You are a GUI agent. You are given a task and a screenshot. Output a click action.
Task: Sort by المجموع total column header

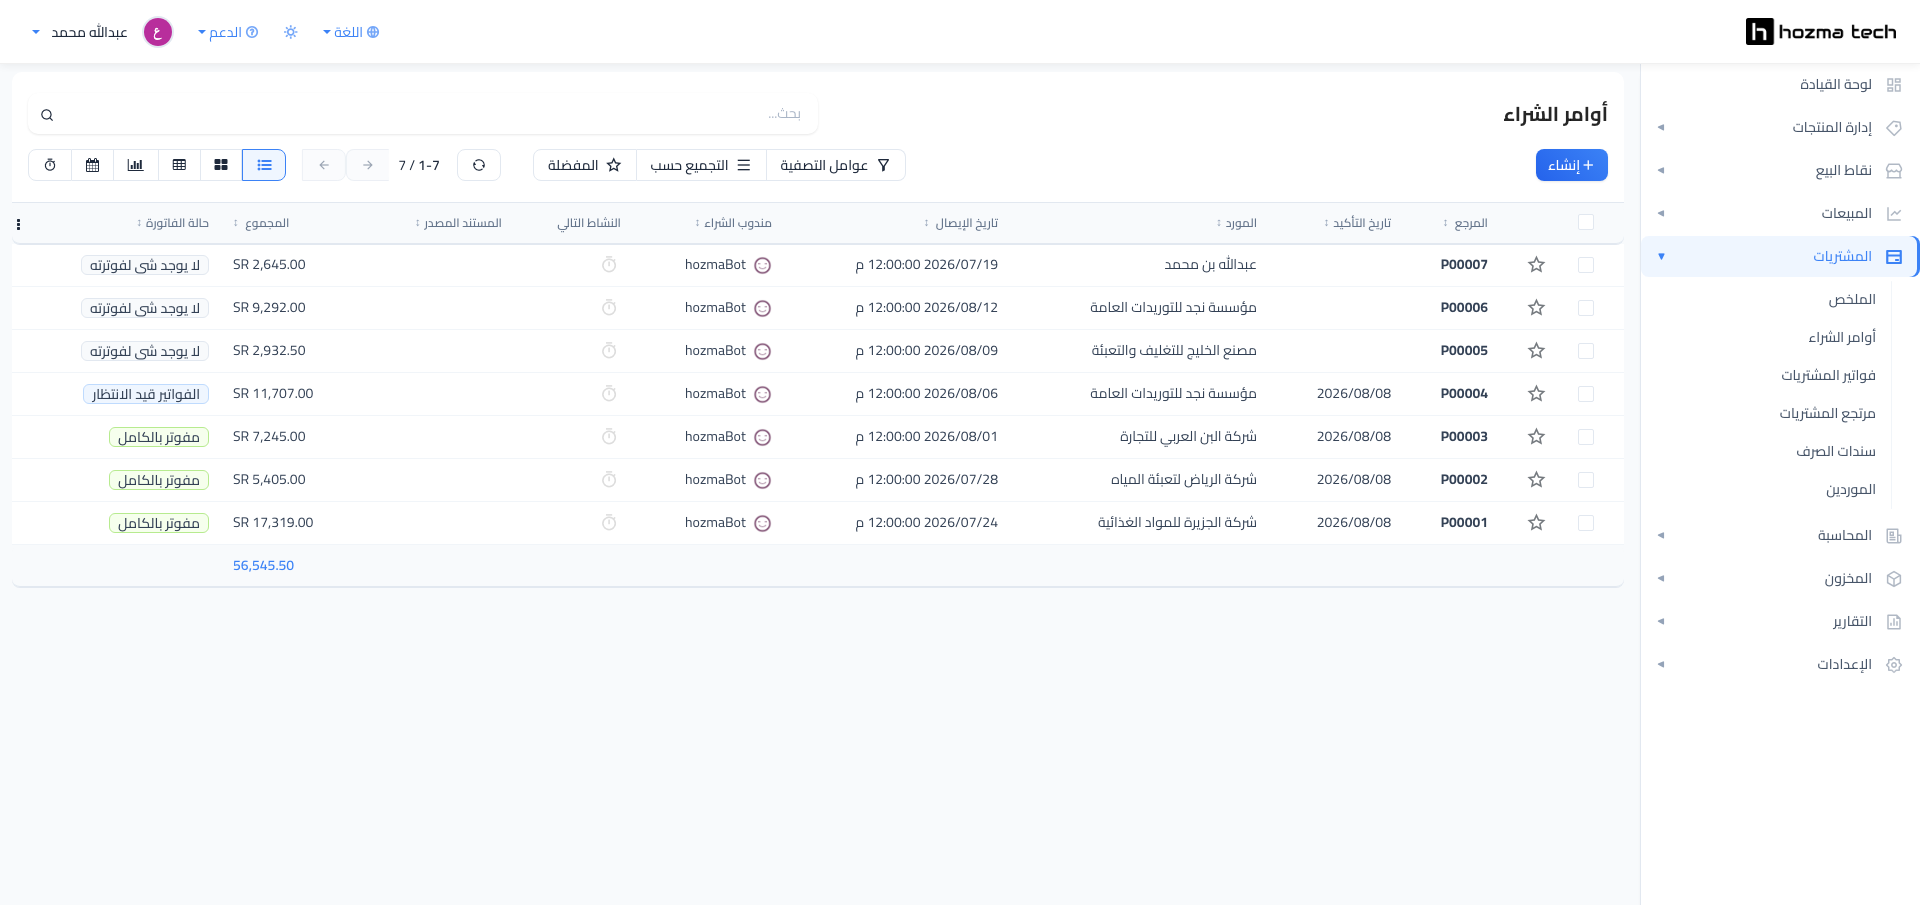pos(262,223)
